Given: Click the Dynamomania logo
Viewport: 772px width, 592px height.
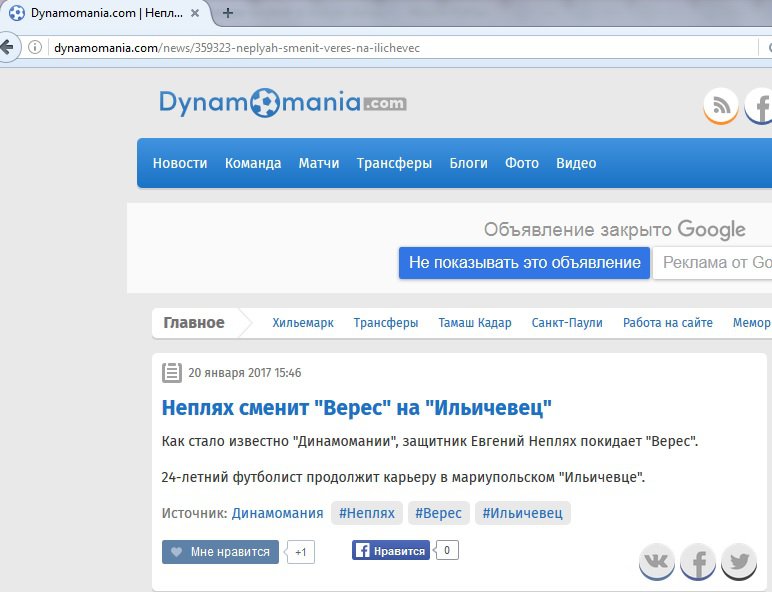Looking at the screenshot, I should point(283,102).
